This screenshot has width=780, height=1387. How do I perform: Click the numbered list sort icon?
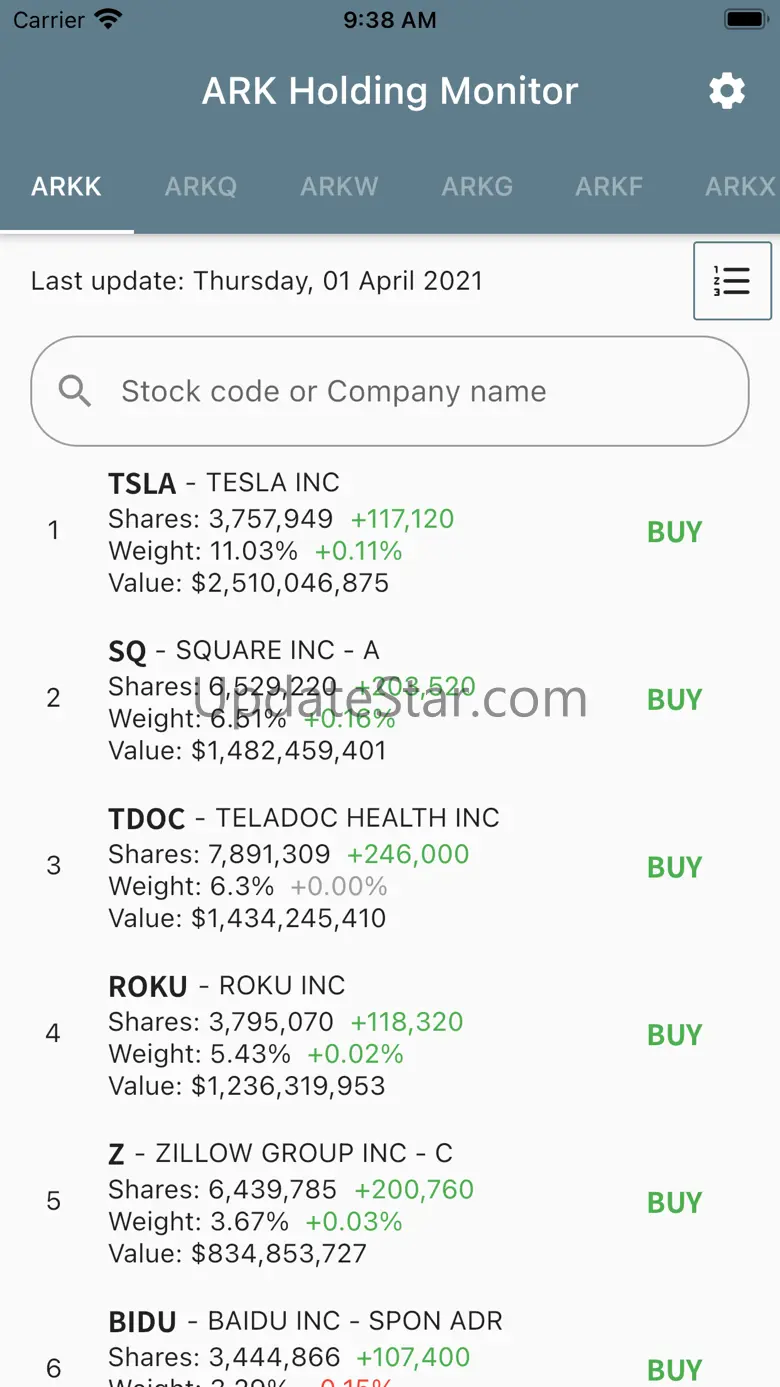click(x=732, y=281)
